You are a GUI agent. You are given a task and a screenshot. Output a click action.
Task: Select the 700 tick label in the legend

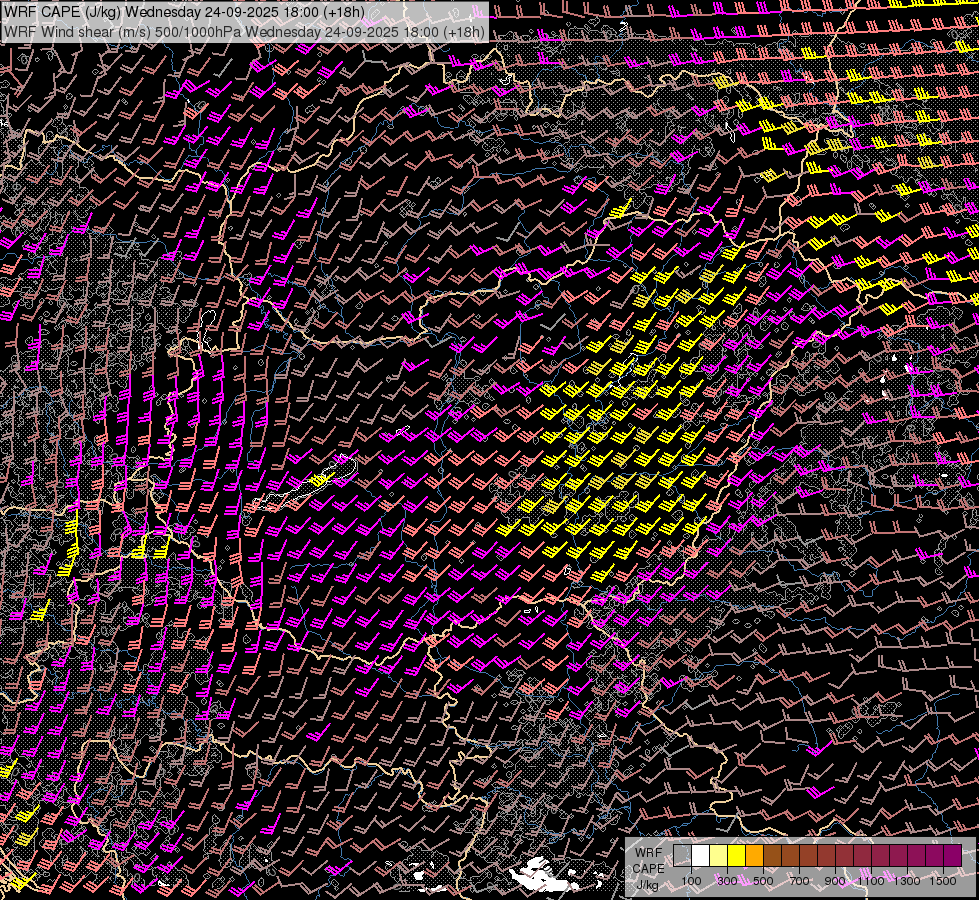click(799, 881)
